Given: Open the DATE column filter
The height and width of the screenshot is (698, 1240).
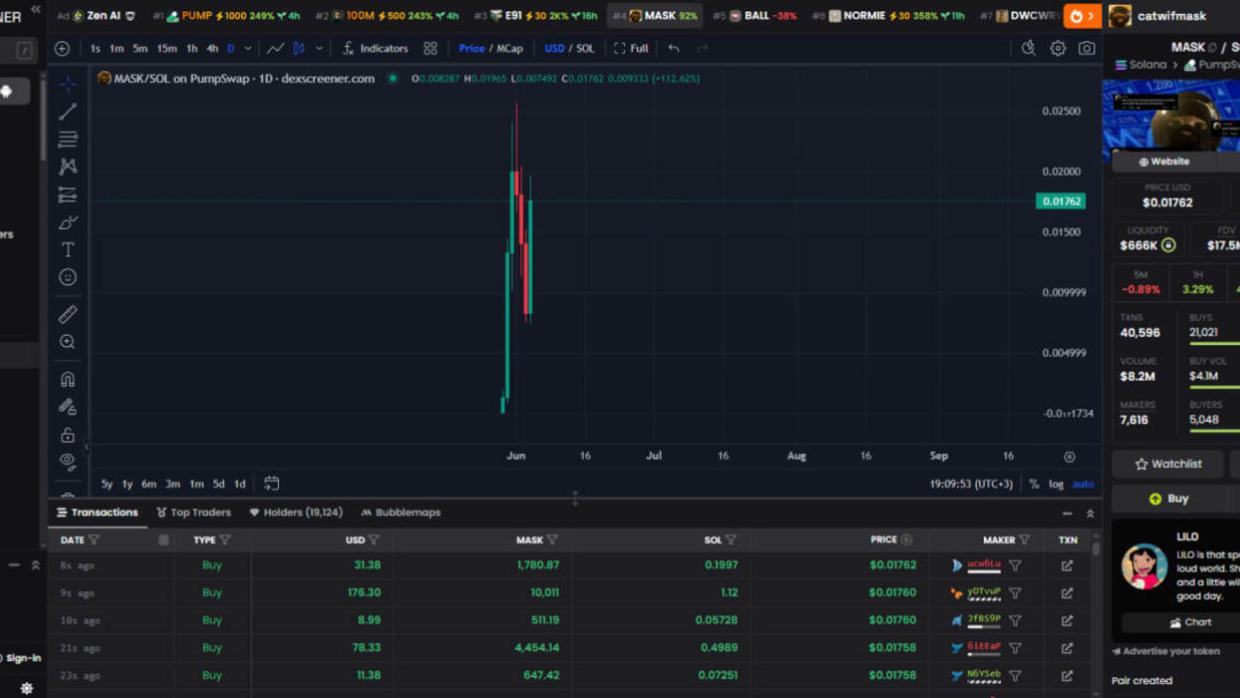Looking at the screenshot, I should click(94, 540).
